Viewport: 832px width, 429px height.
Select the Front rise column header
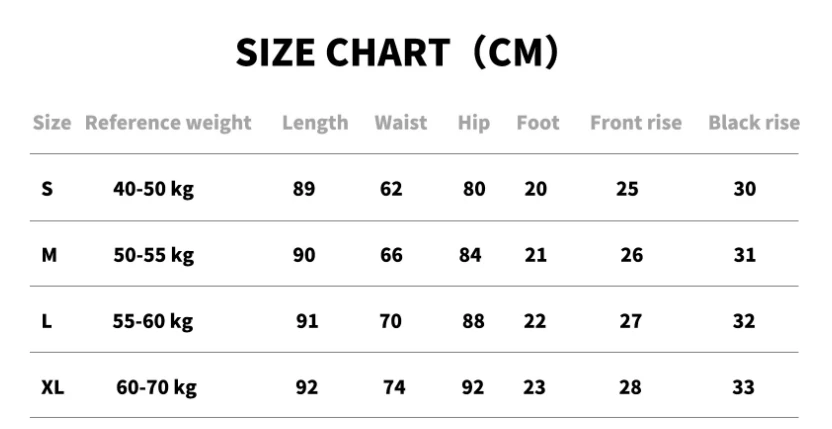(635, 123)
